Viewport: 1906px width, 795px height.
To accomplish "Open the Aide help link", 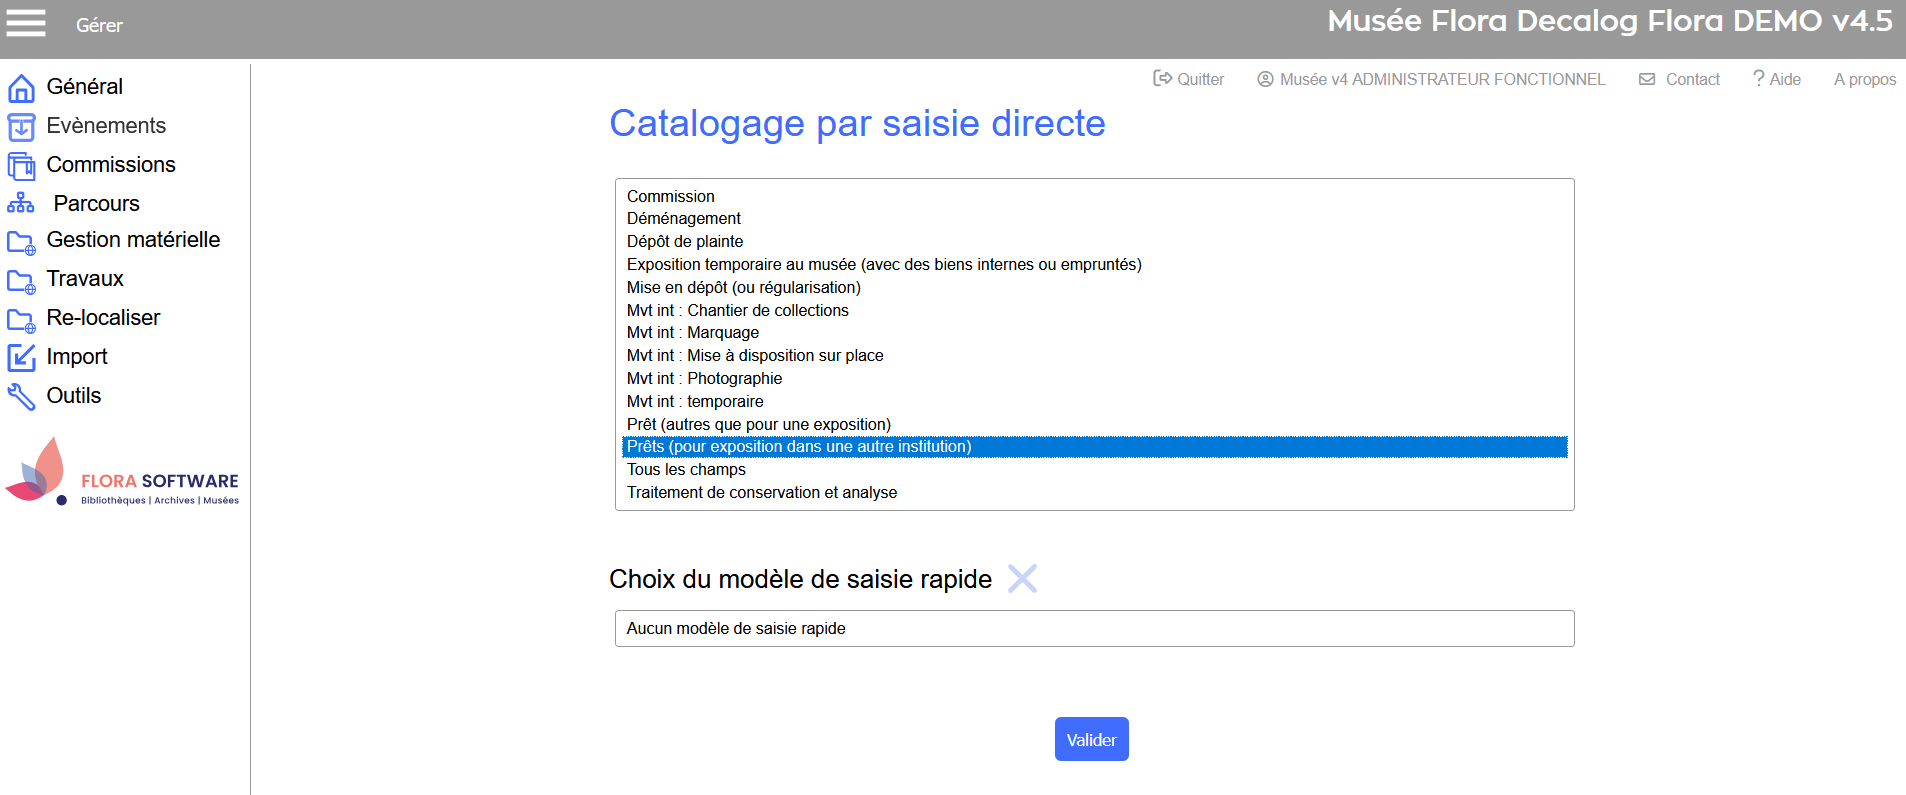I will click(1777, 79).
